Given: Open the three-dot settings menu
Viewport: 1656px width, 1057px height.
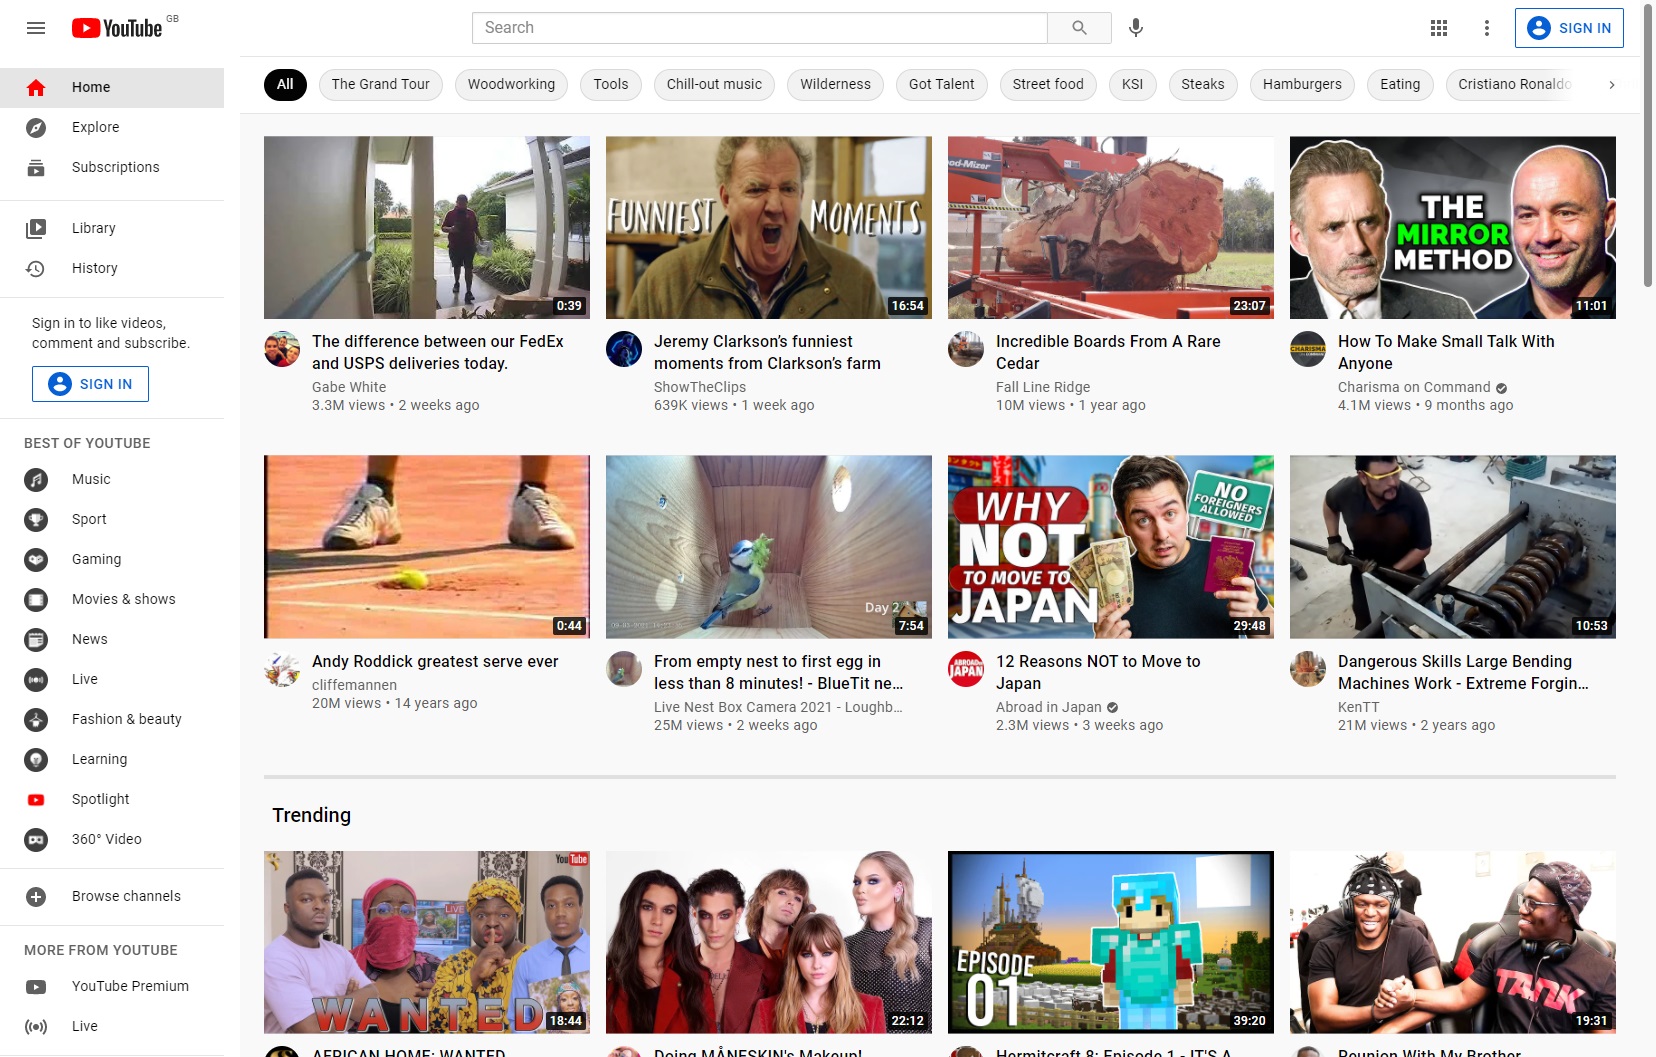Looking at the screenshot, I should tap(1487, 28).
